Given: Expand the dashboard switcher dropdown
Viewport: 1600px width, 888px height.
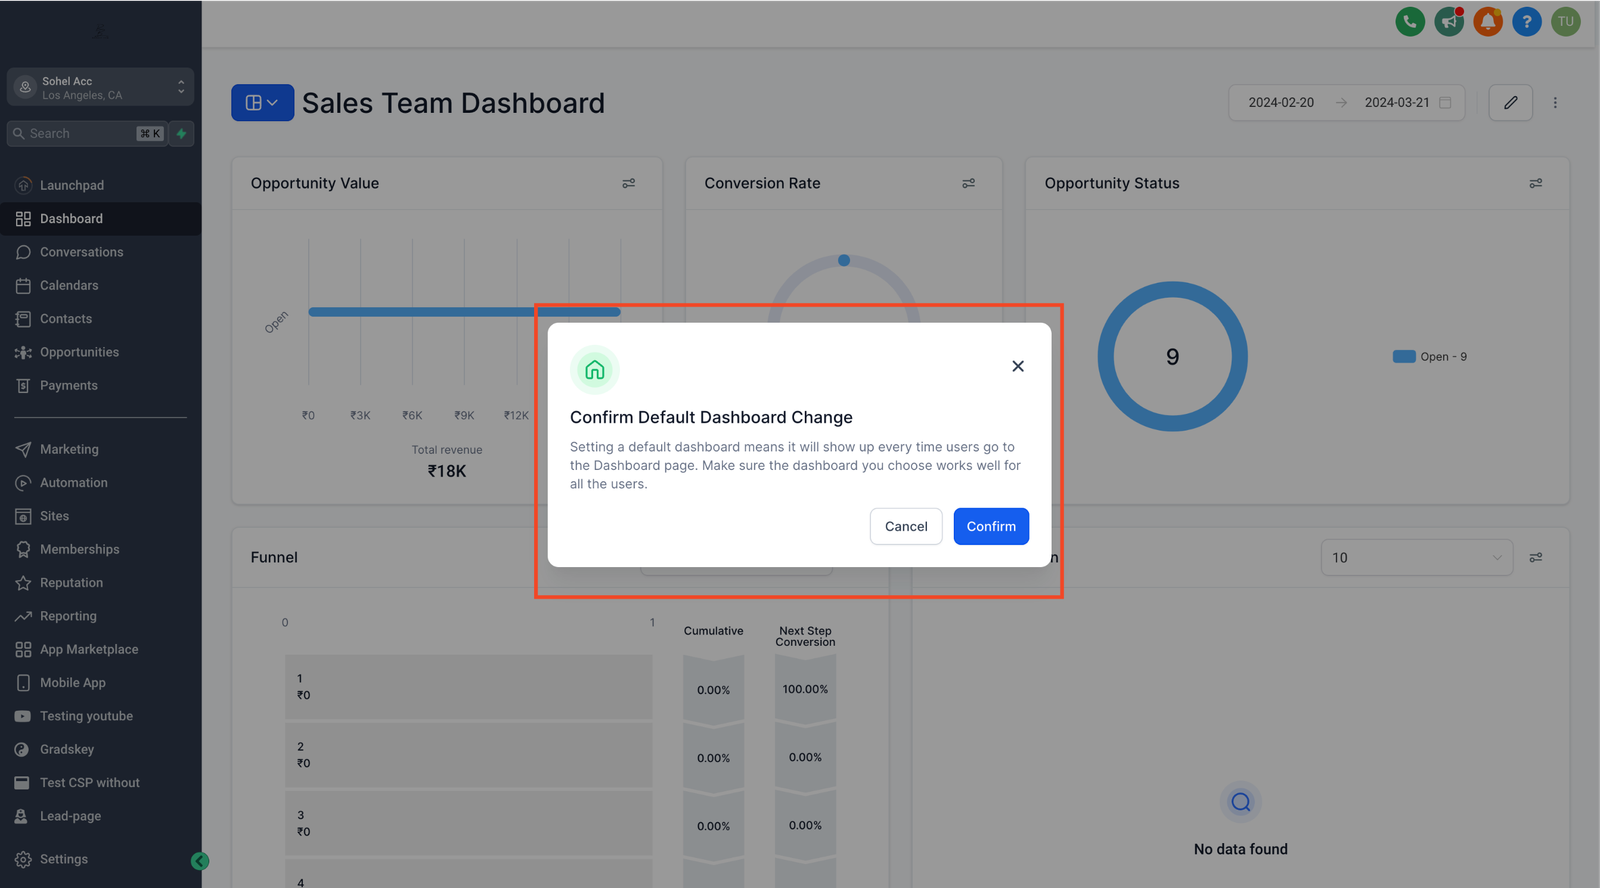Looking at the screenshot, I should 262,102.
